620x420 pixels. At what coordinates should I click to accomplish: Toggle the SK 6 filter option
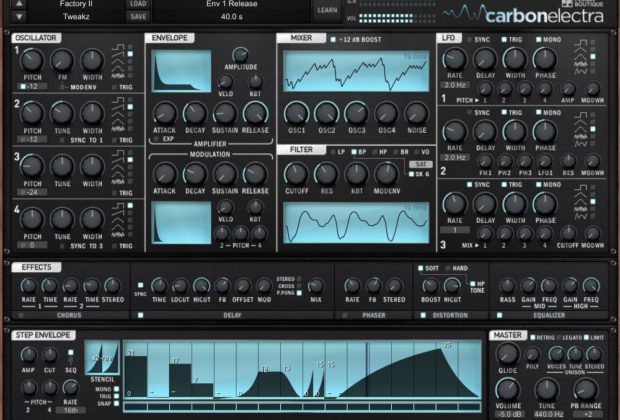pyautogui.click(x=412, y=174)
